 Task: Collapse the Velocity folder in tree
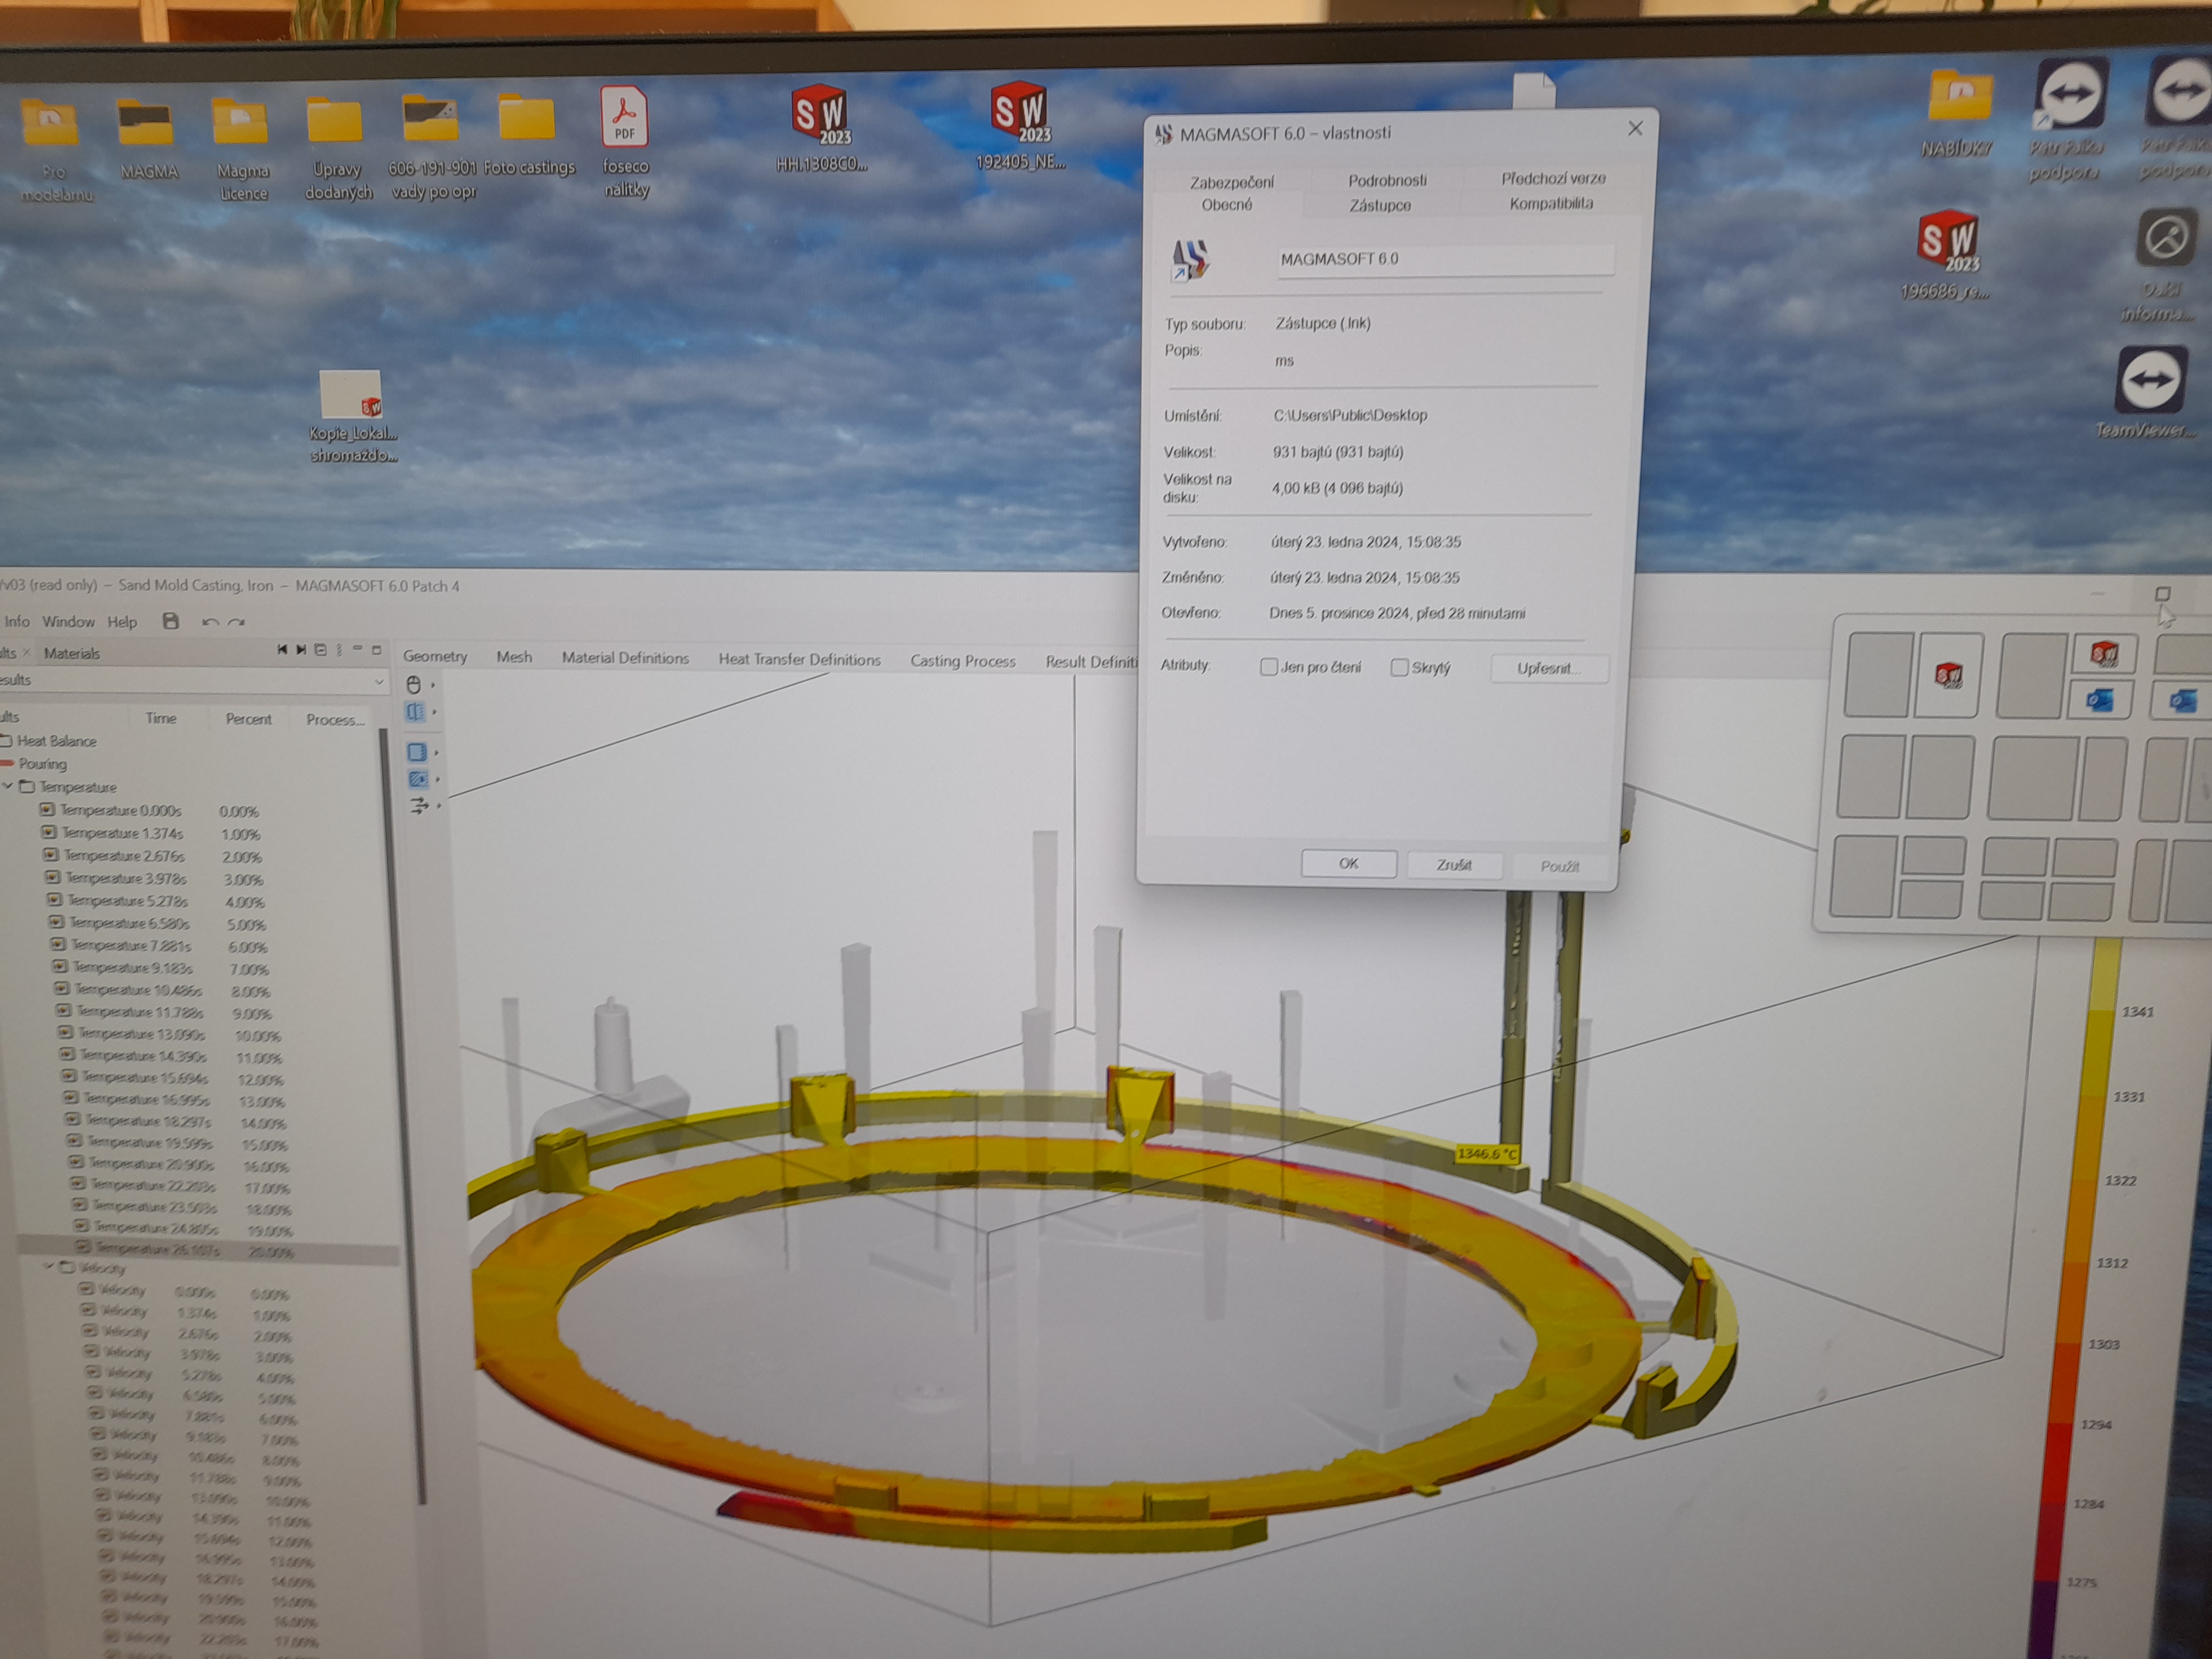click(48, 1267)
